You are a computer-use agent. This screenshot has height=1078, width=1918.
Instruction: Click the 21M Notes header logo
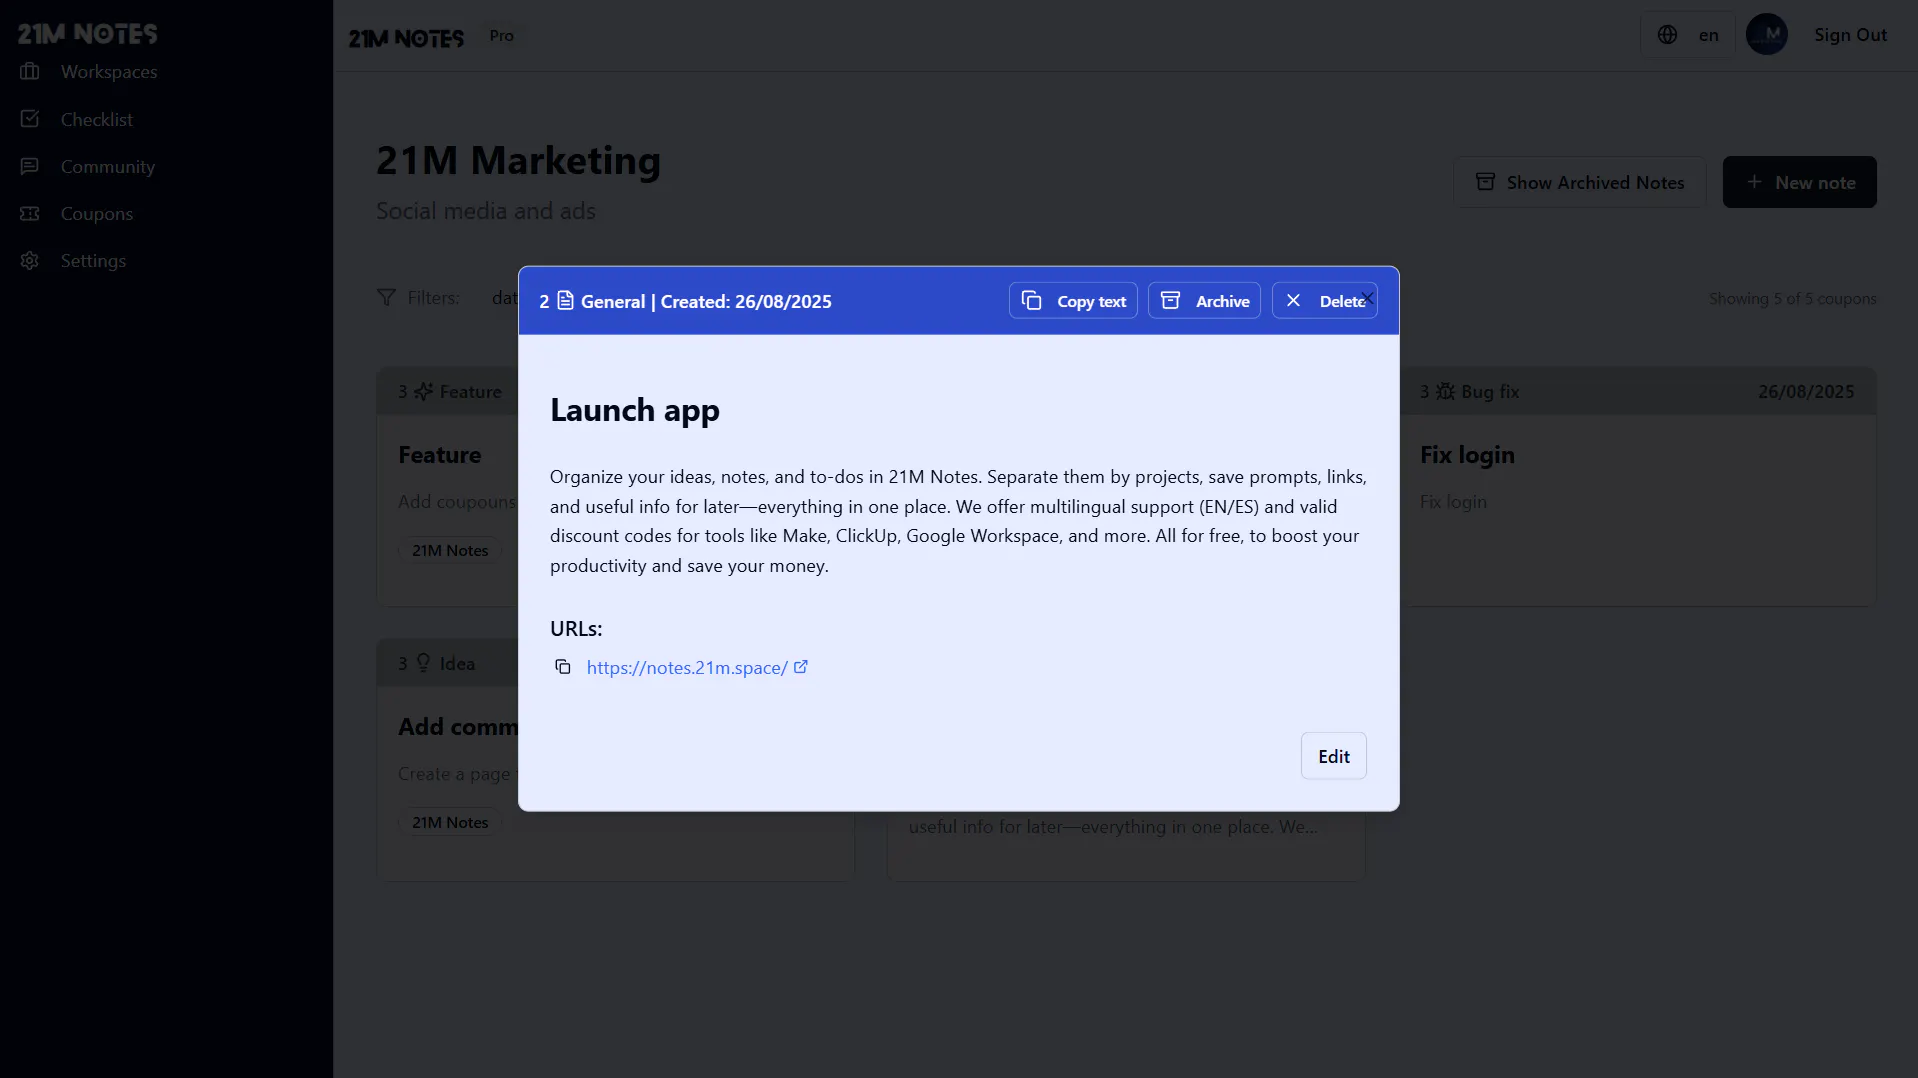click(x=406, y=38)
